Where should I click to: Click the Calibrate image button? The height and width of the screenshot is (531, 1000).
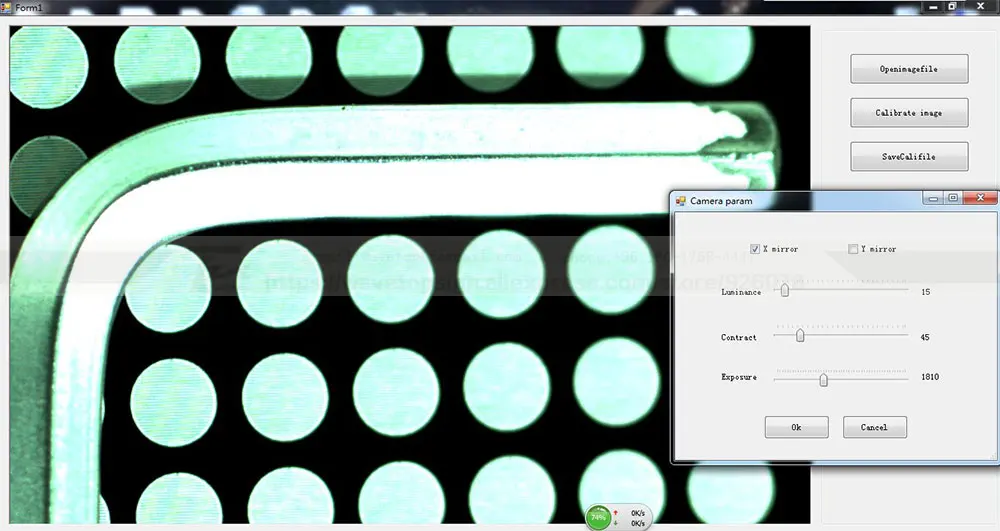point(909,113)
